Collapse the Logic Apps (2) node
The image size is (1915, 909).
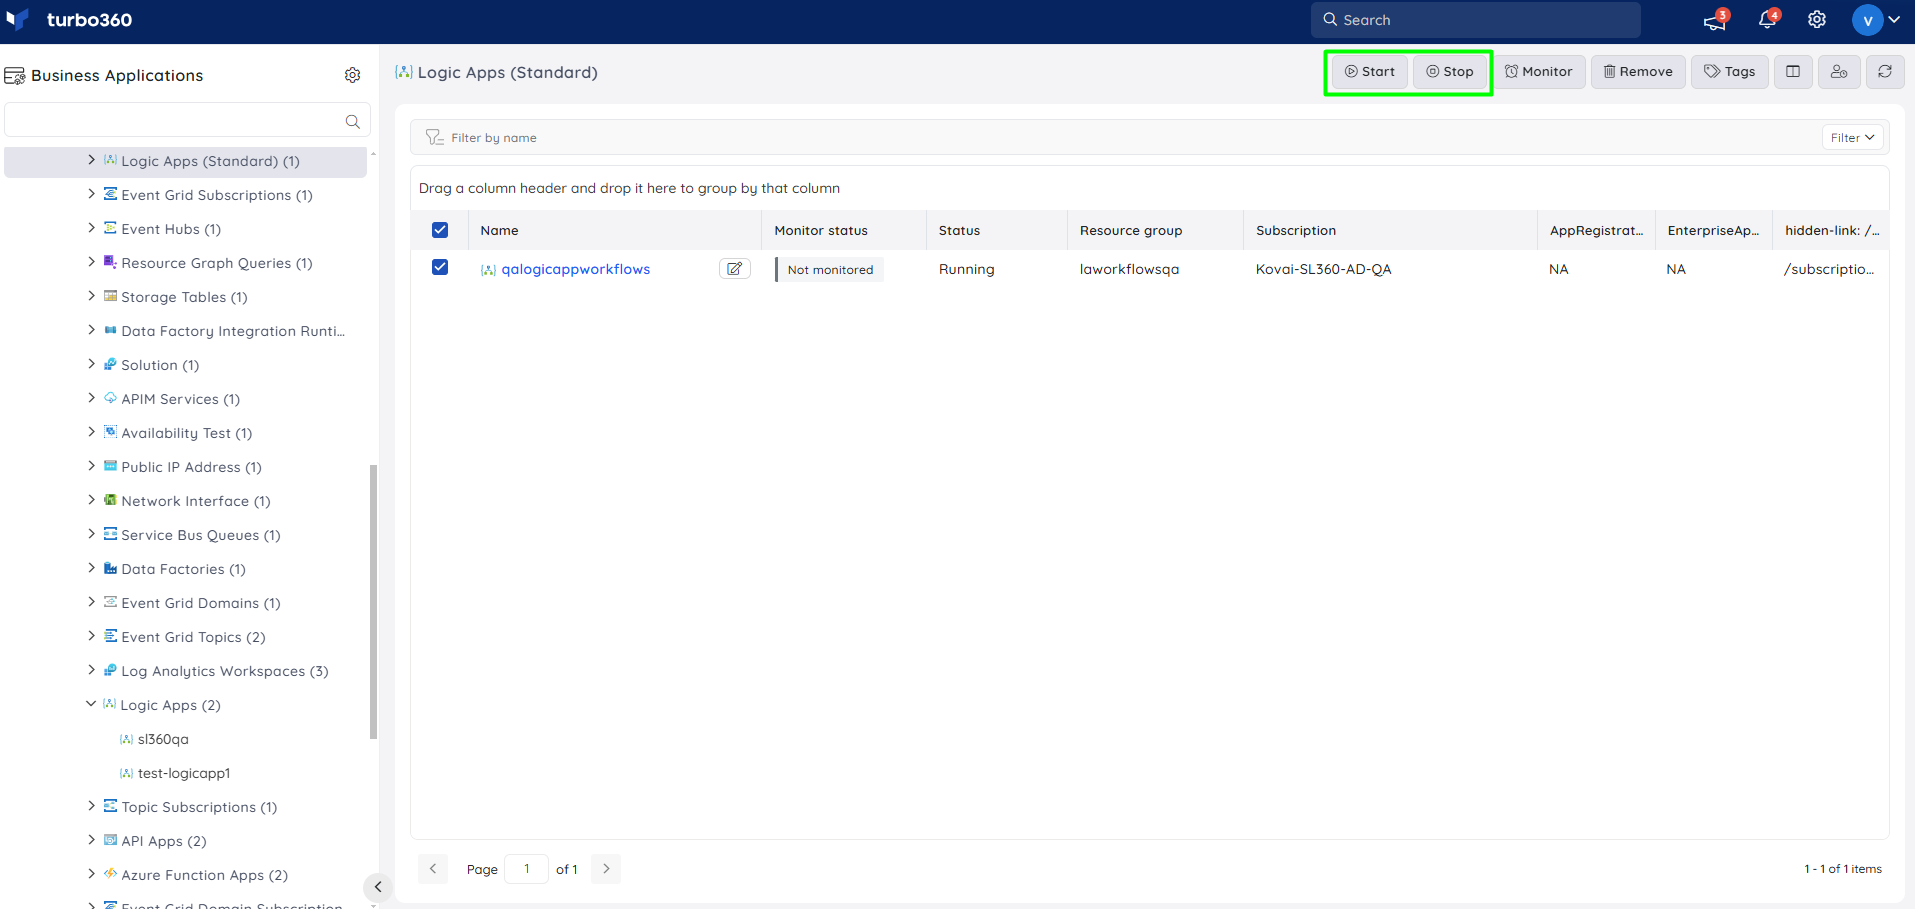pos(91,704)
